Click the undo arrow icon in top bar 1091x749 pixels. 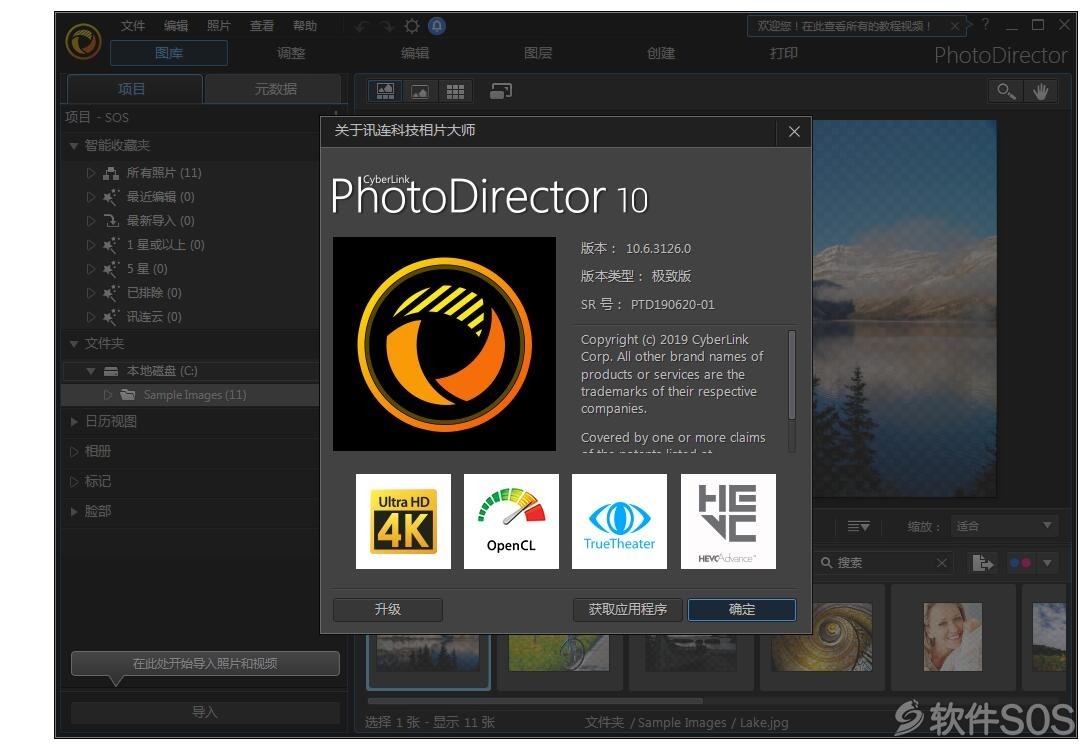coord(362,26)
